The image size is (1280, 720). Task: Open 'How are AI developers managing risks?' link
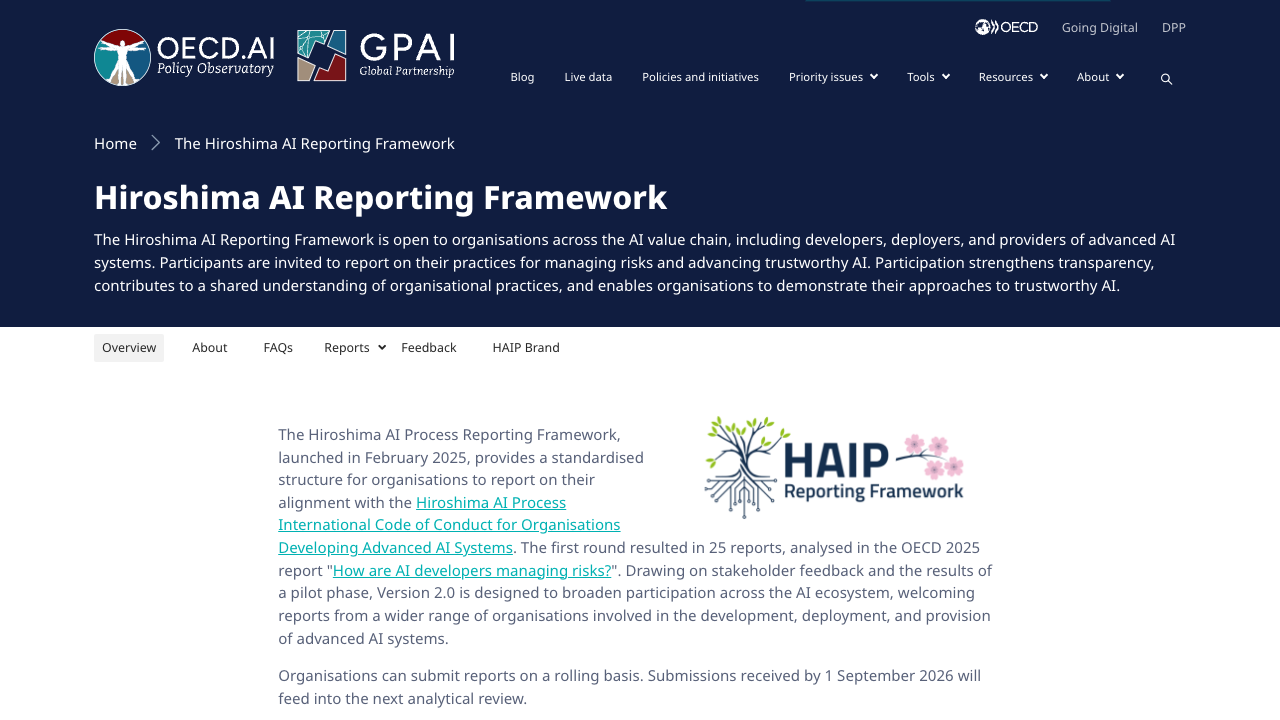click(472, 570)
